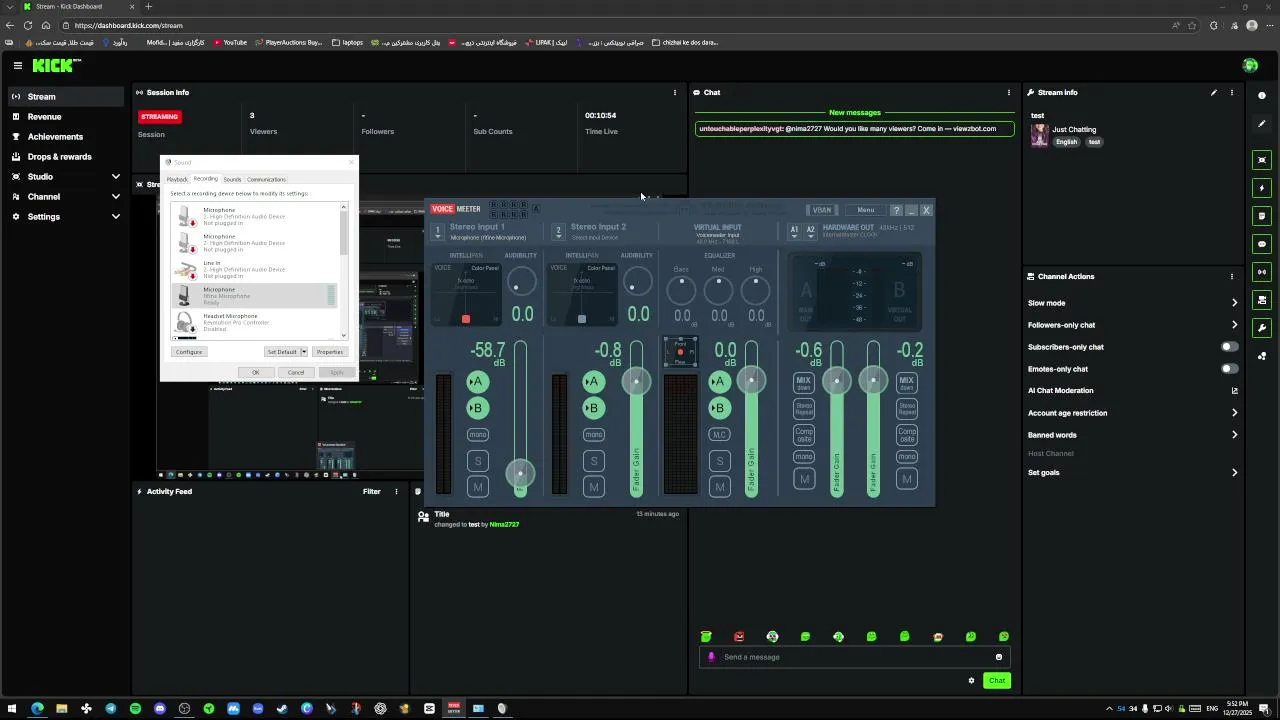The width and height of the screenshot is (1280, 720).
Task: Open the Activity Feed Filter control
Action: click(371, 491)
